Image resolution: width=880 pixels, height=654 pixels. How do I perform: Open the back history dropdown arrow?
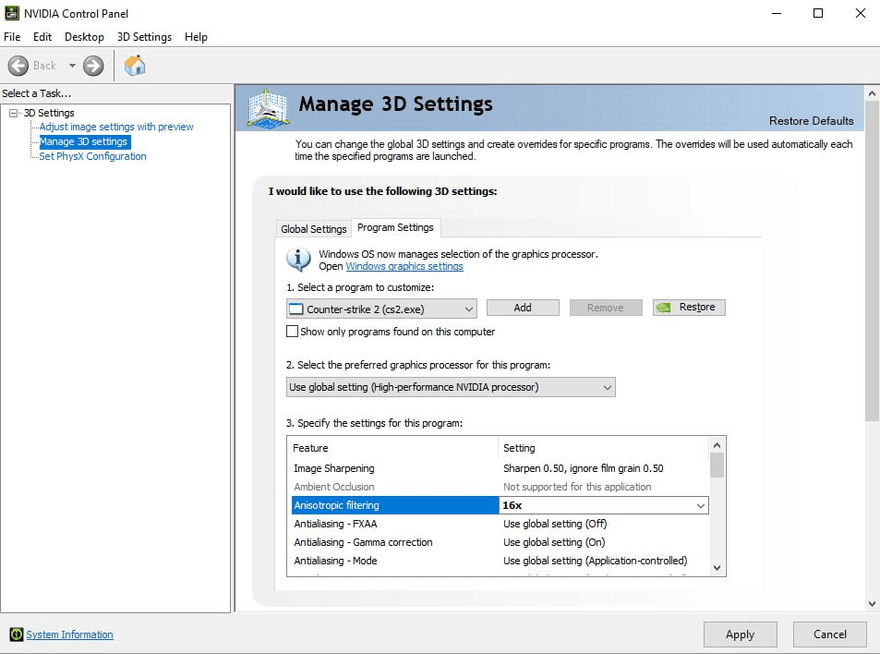point(72,66)
